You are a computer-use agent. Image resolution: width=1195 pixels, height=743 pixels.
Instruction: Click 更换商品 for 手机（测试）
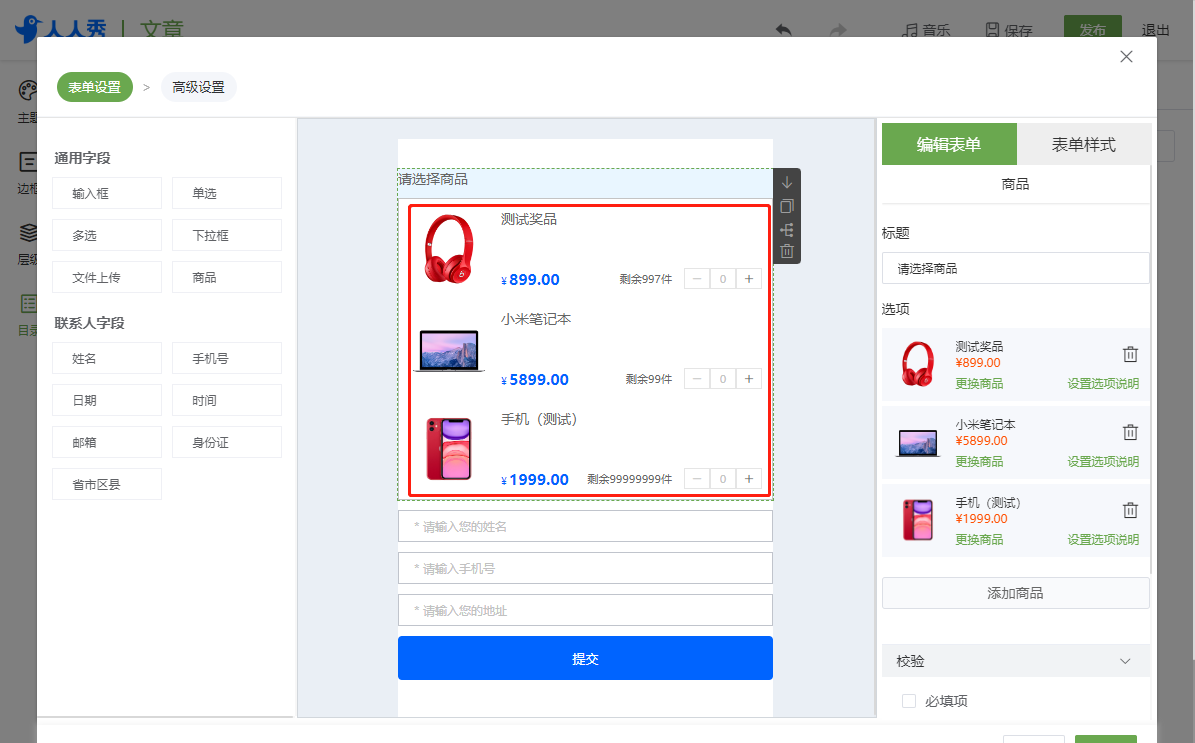click(979, 540)
